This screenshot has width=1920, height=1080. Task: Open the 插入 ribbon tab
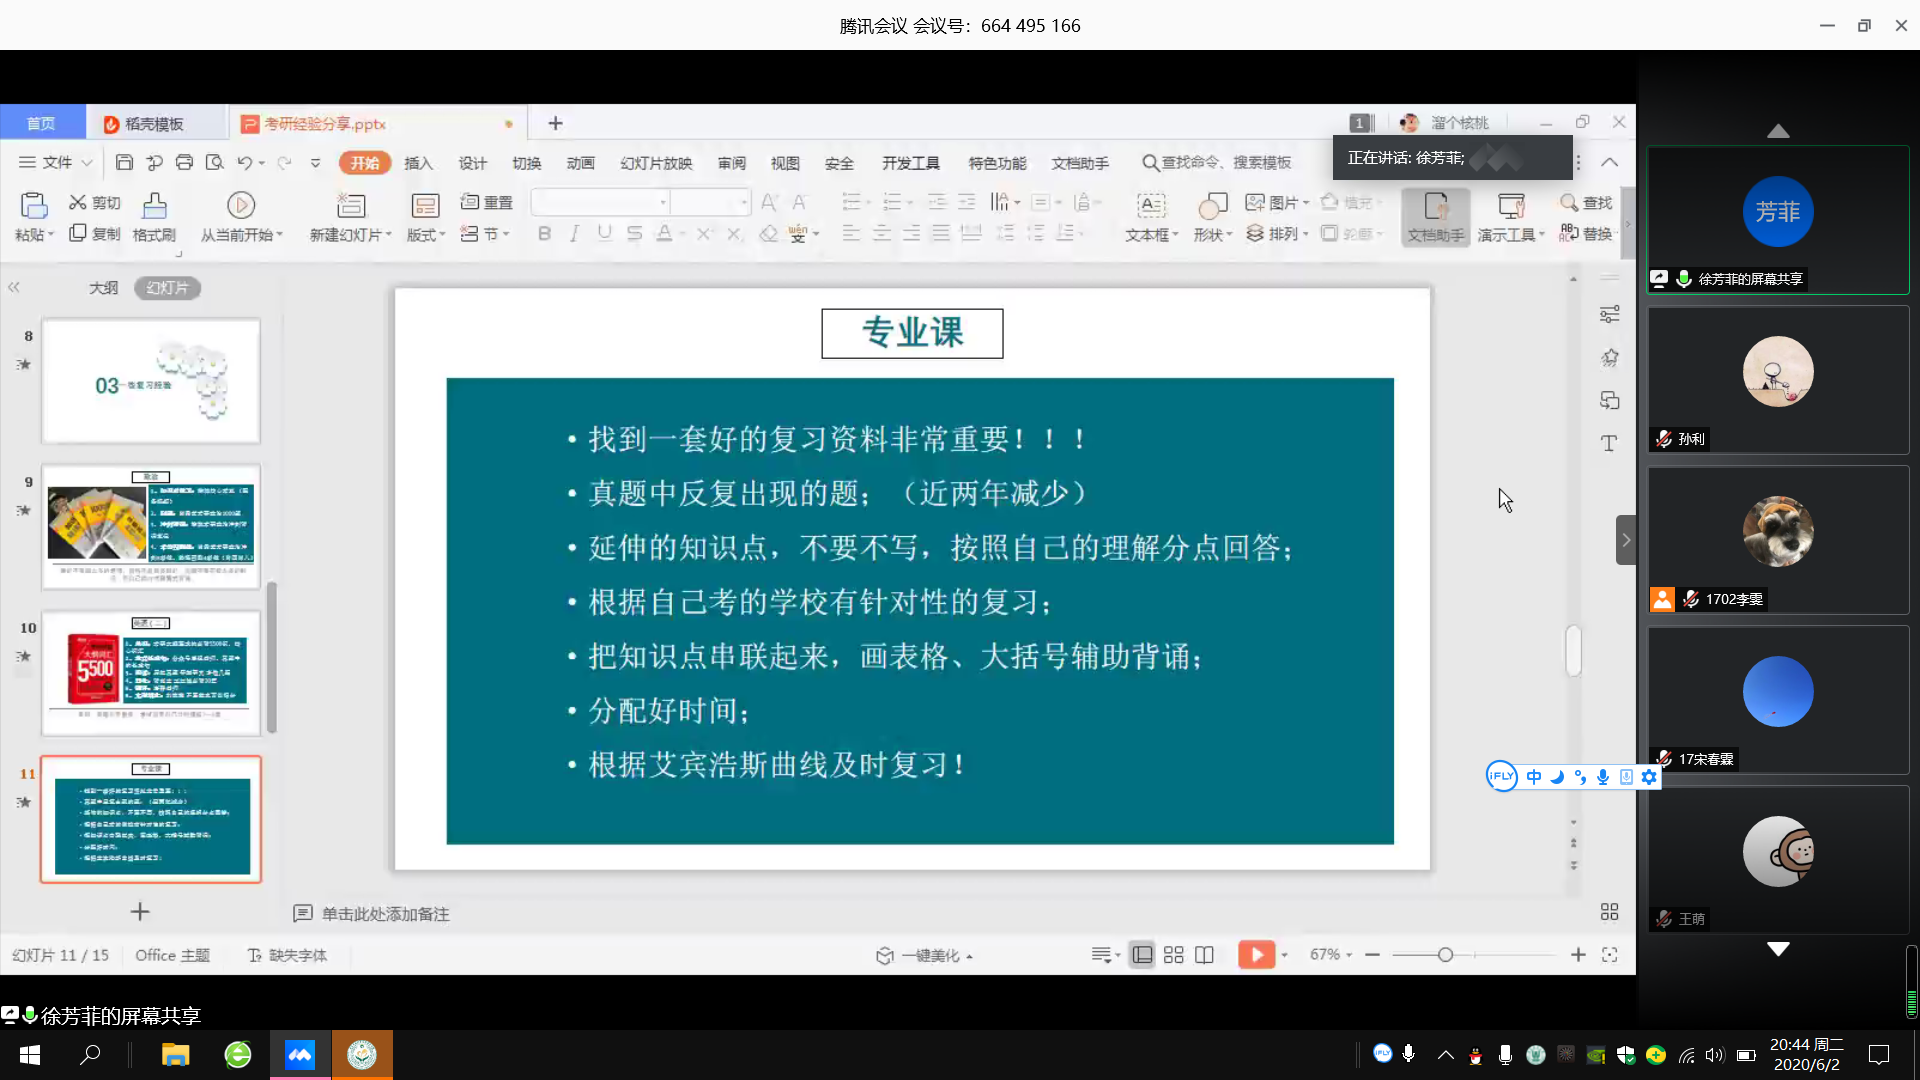click(x=418, y=163)
